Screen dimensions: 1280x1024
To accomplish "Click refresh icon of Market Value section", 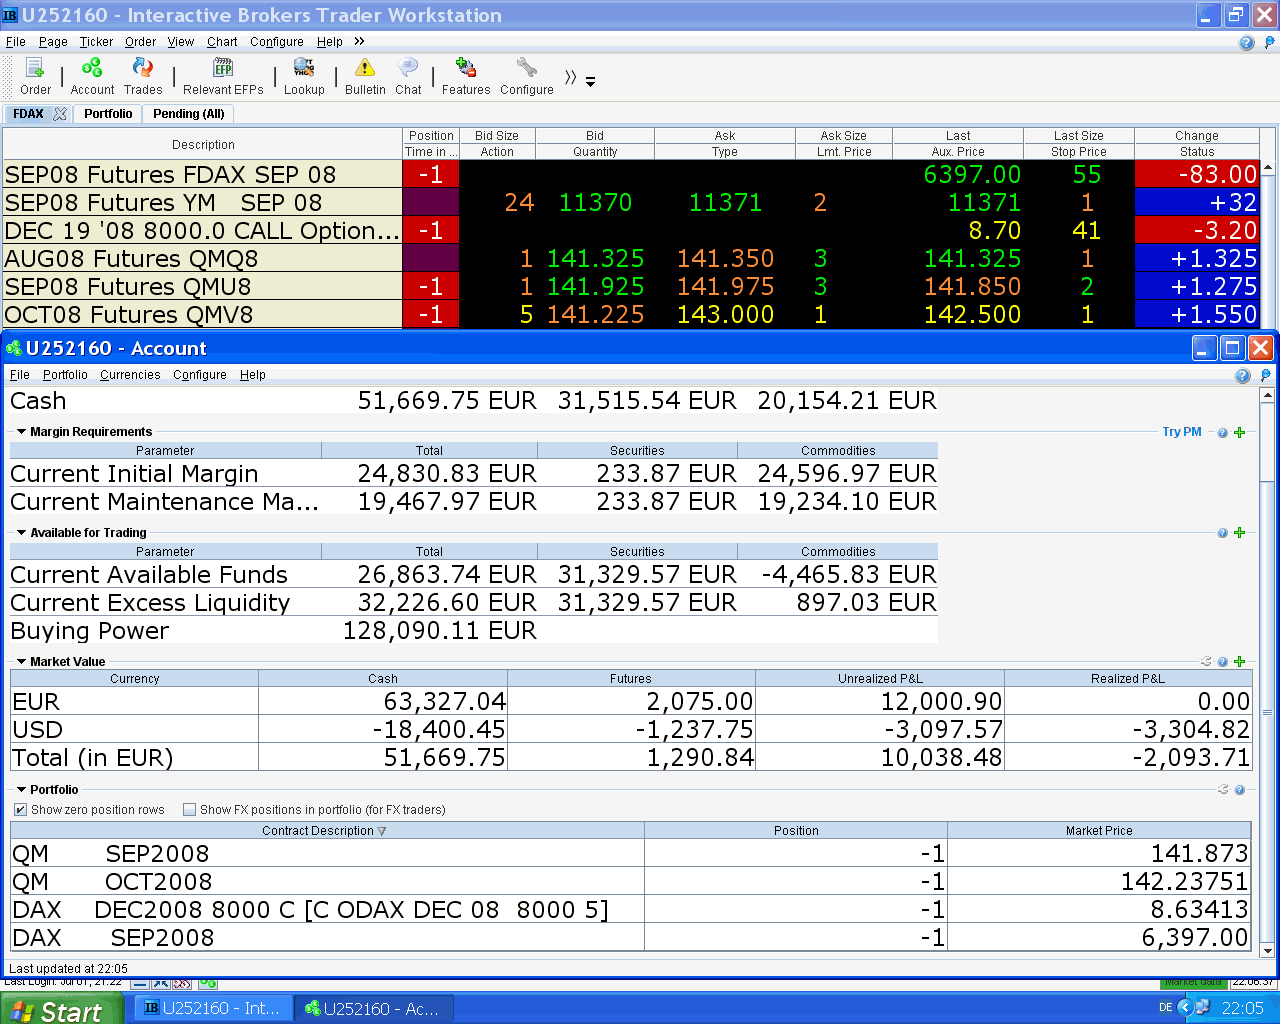I will click(1206, 661).
